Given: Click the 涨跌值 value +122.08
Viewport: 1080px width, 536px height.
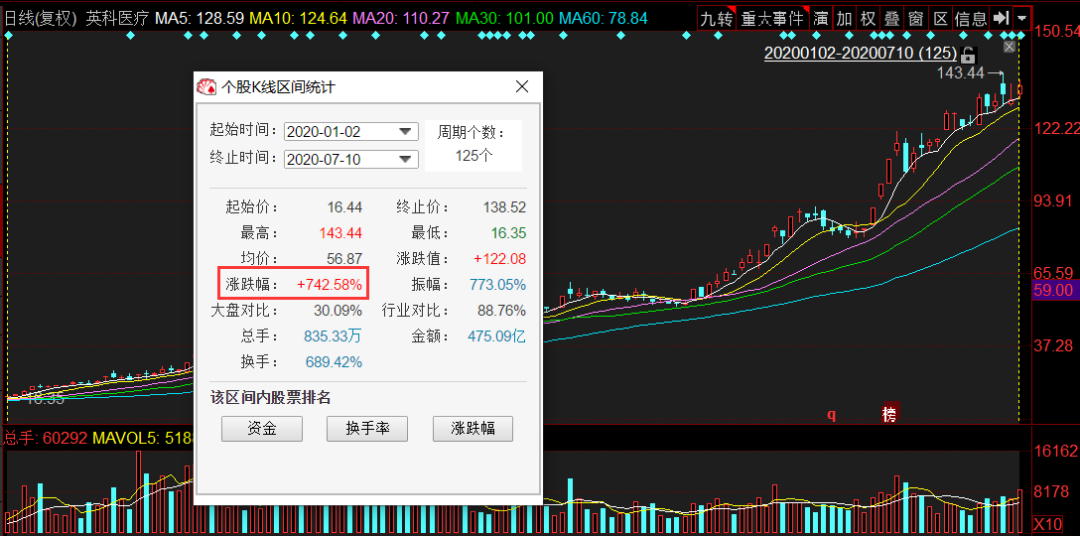Looking at the screenshot, I should pyautogui.click(x=499, y=259).
